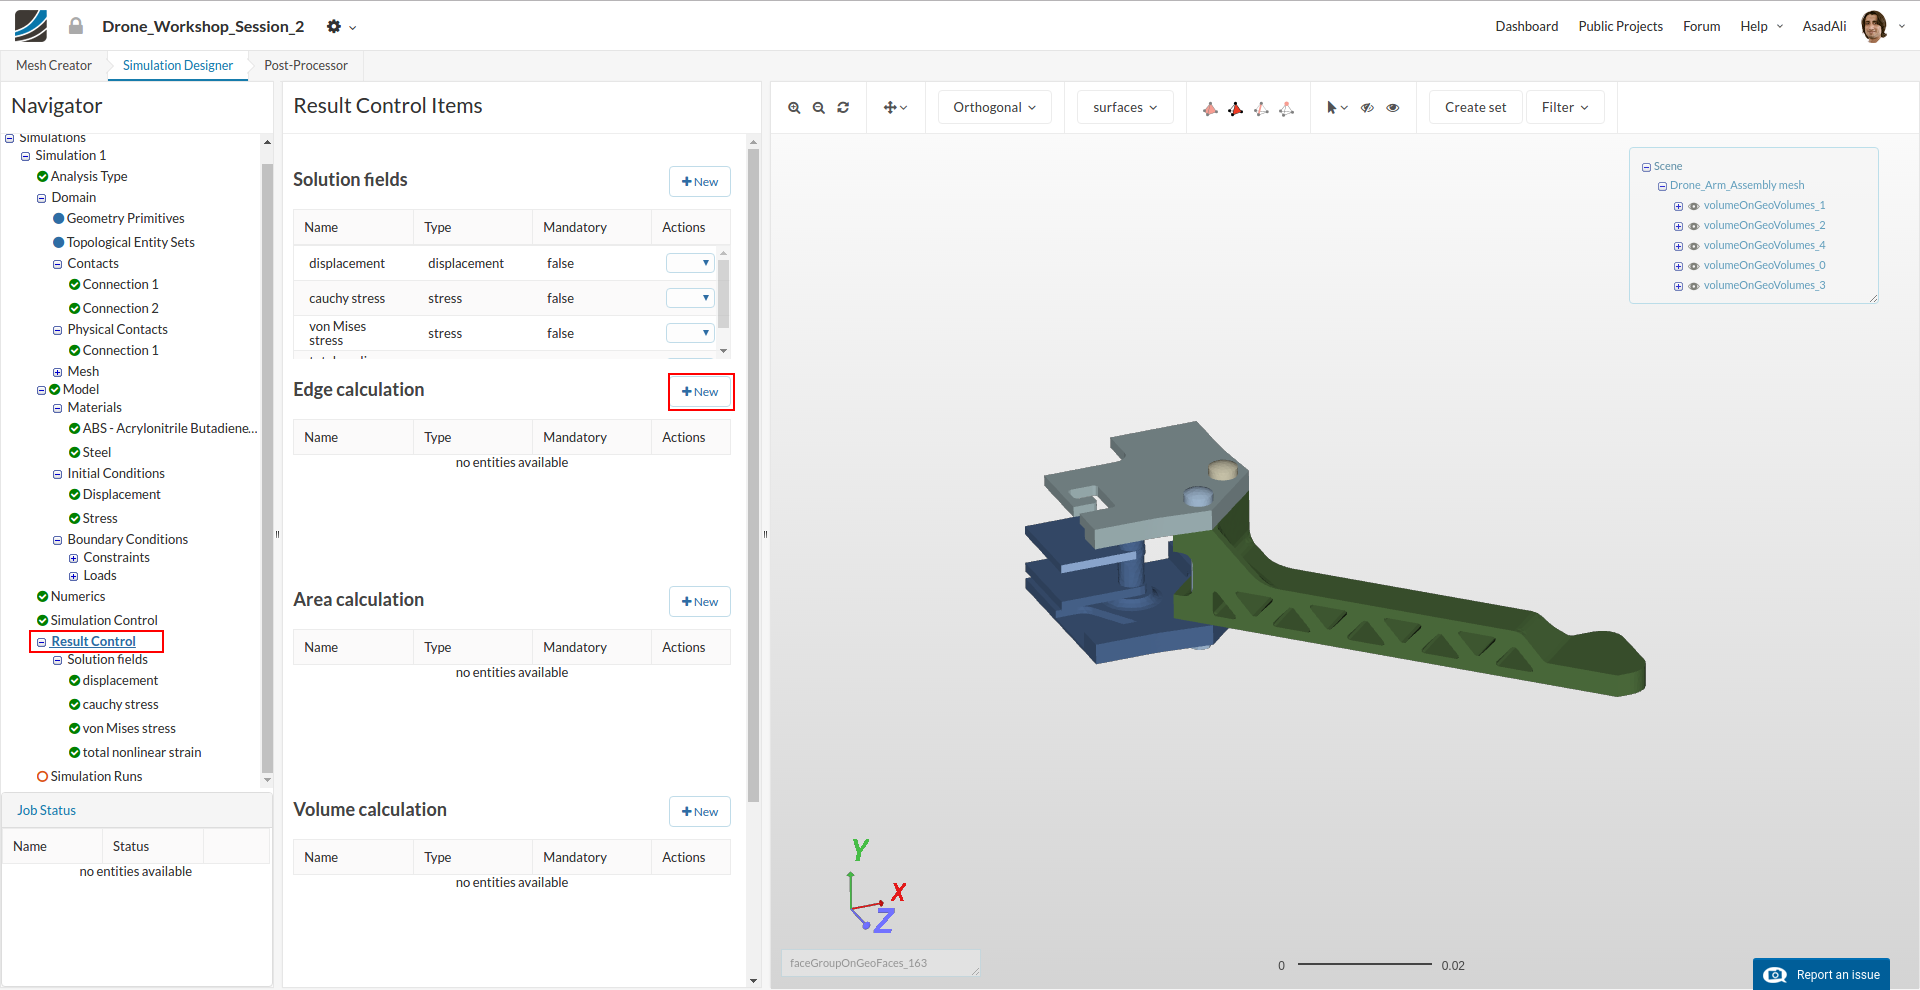
Task: Click the Create set button
Action: 1475,108
